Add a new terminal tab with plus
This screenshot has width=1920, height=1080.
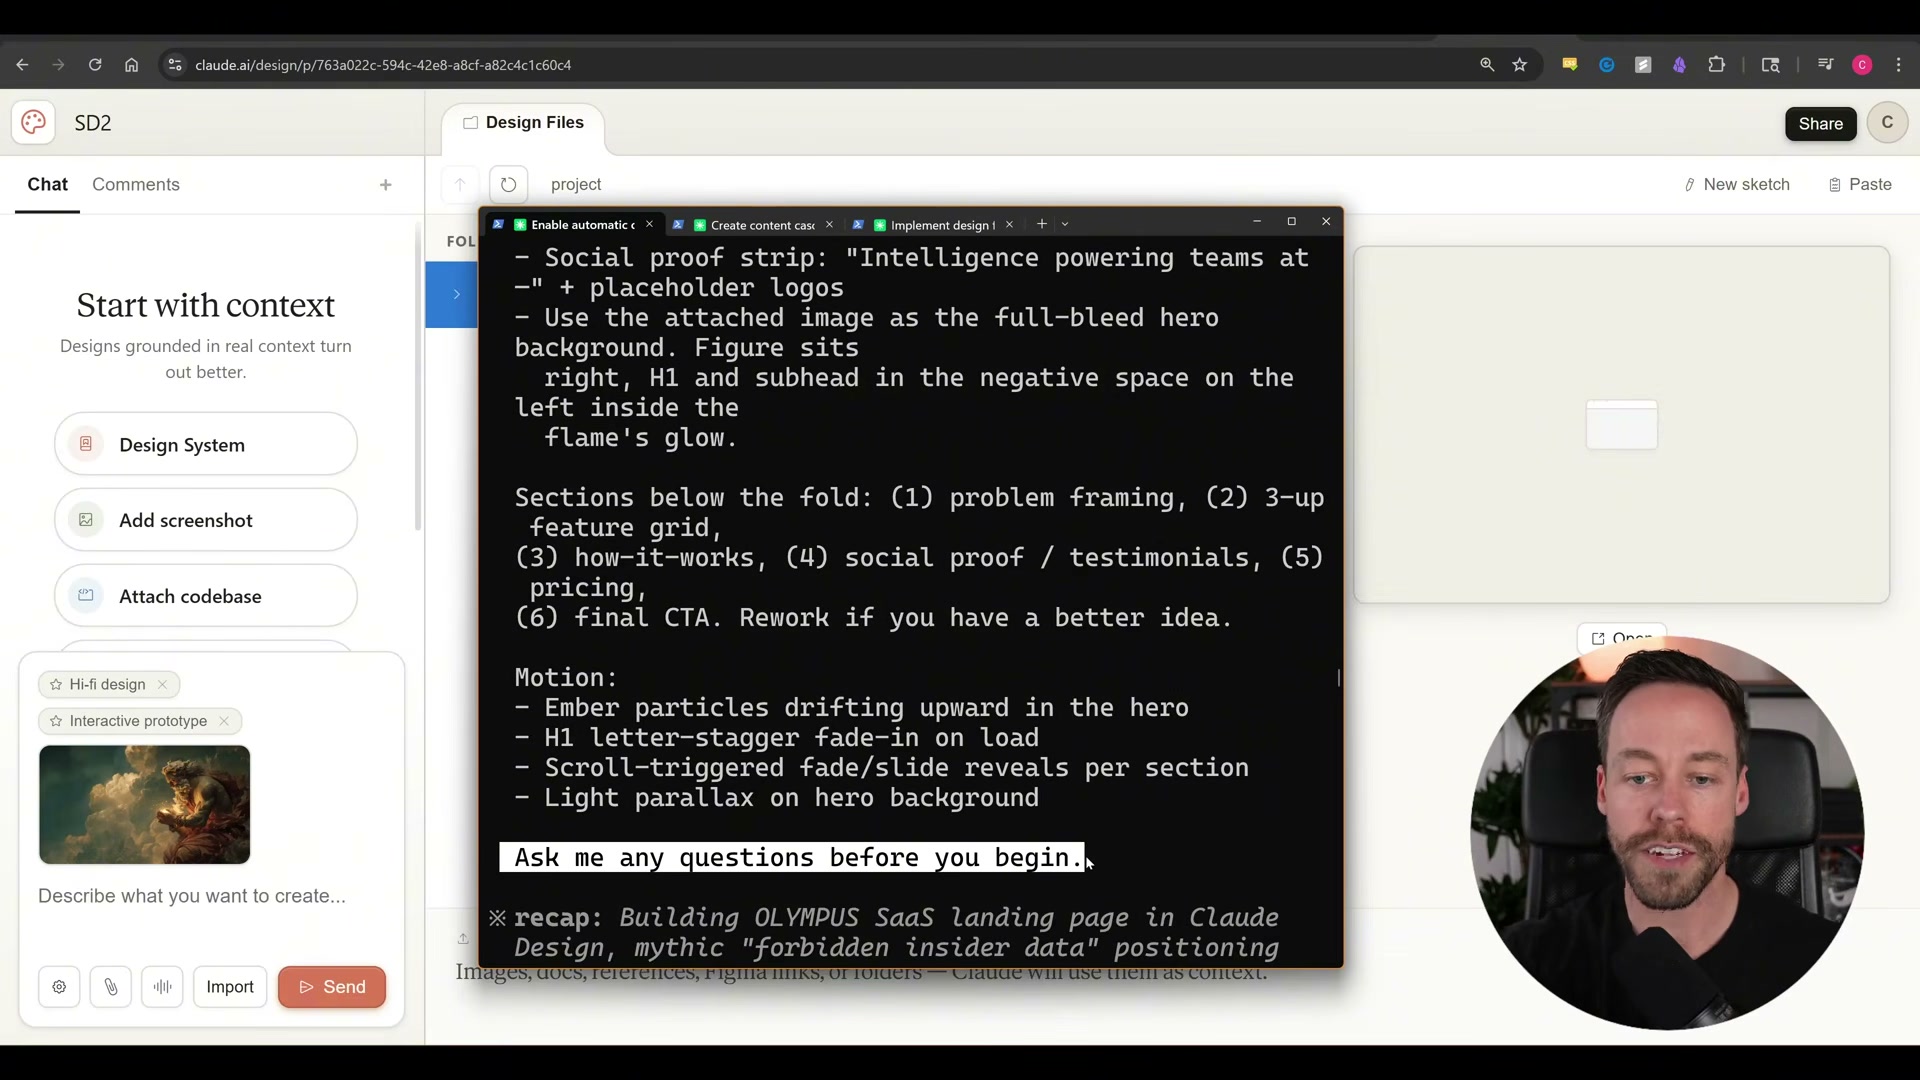pos(1042,224)
